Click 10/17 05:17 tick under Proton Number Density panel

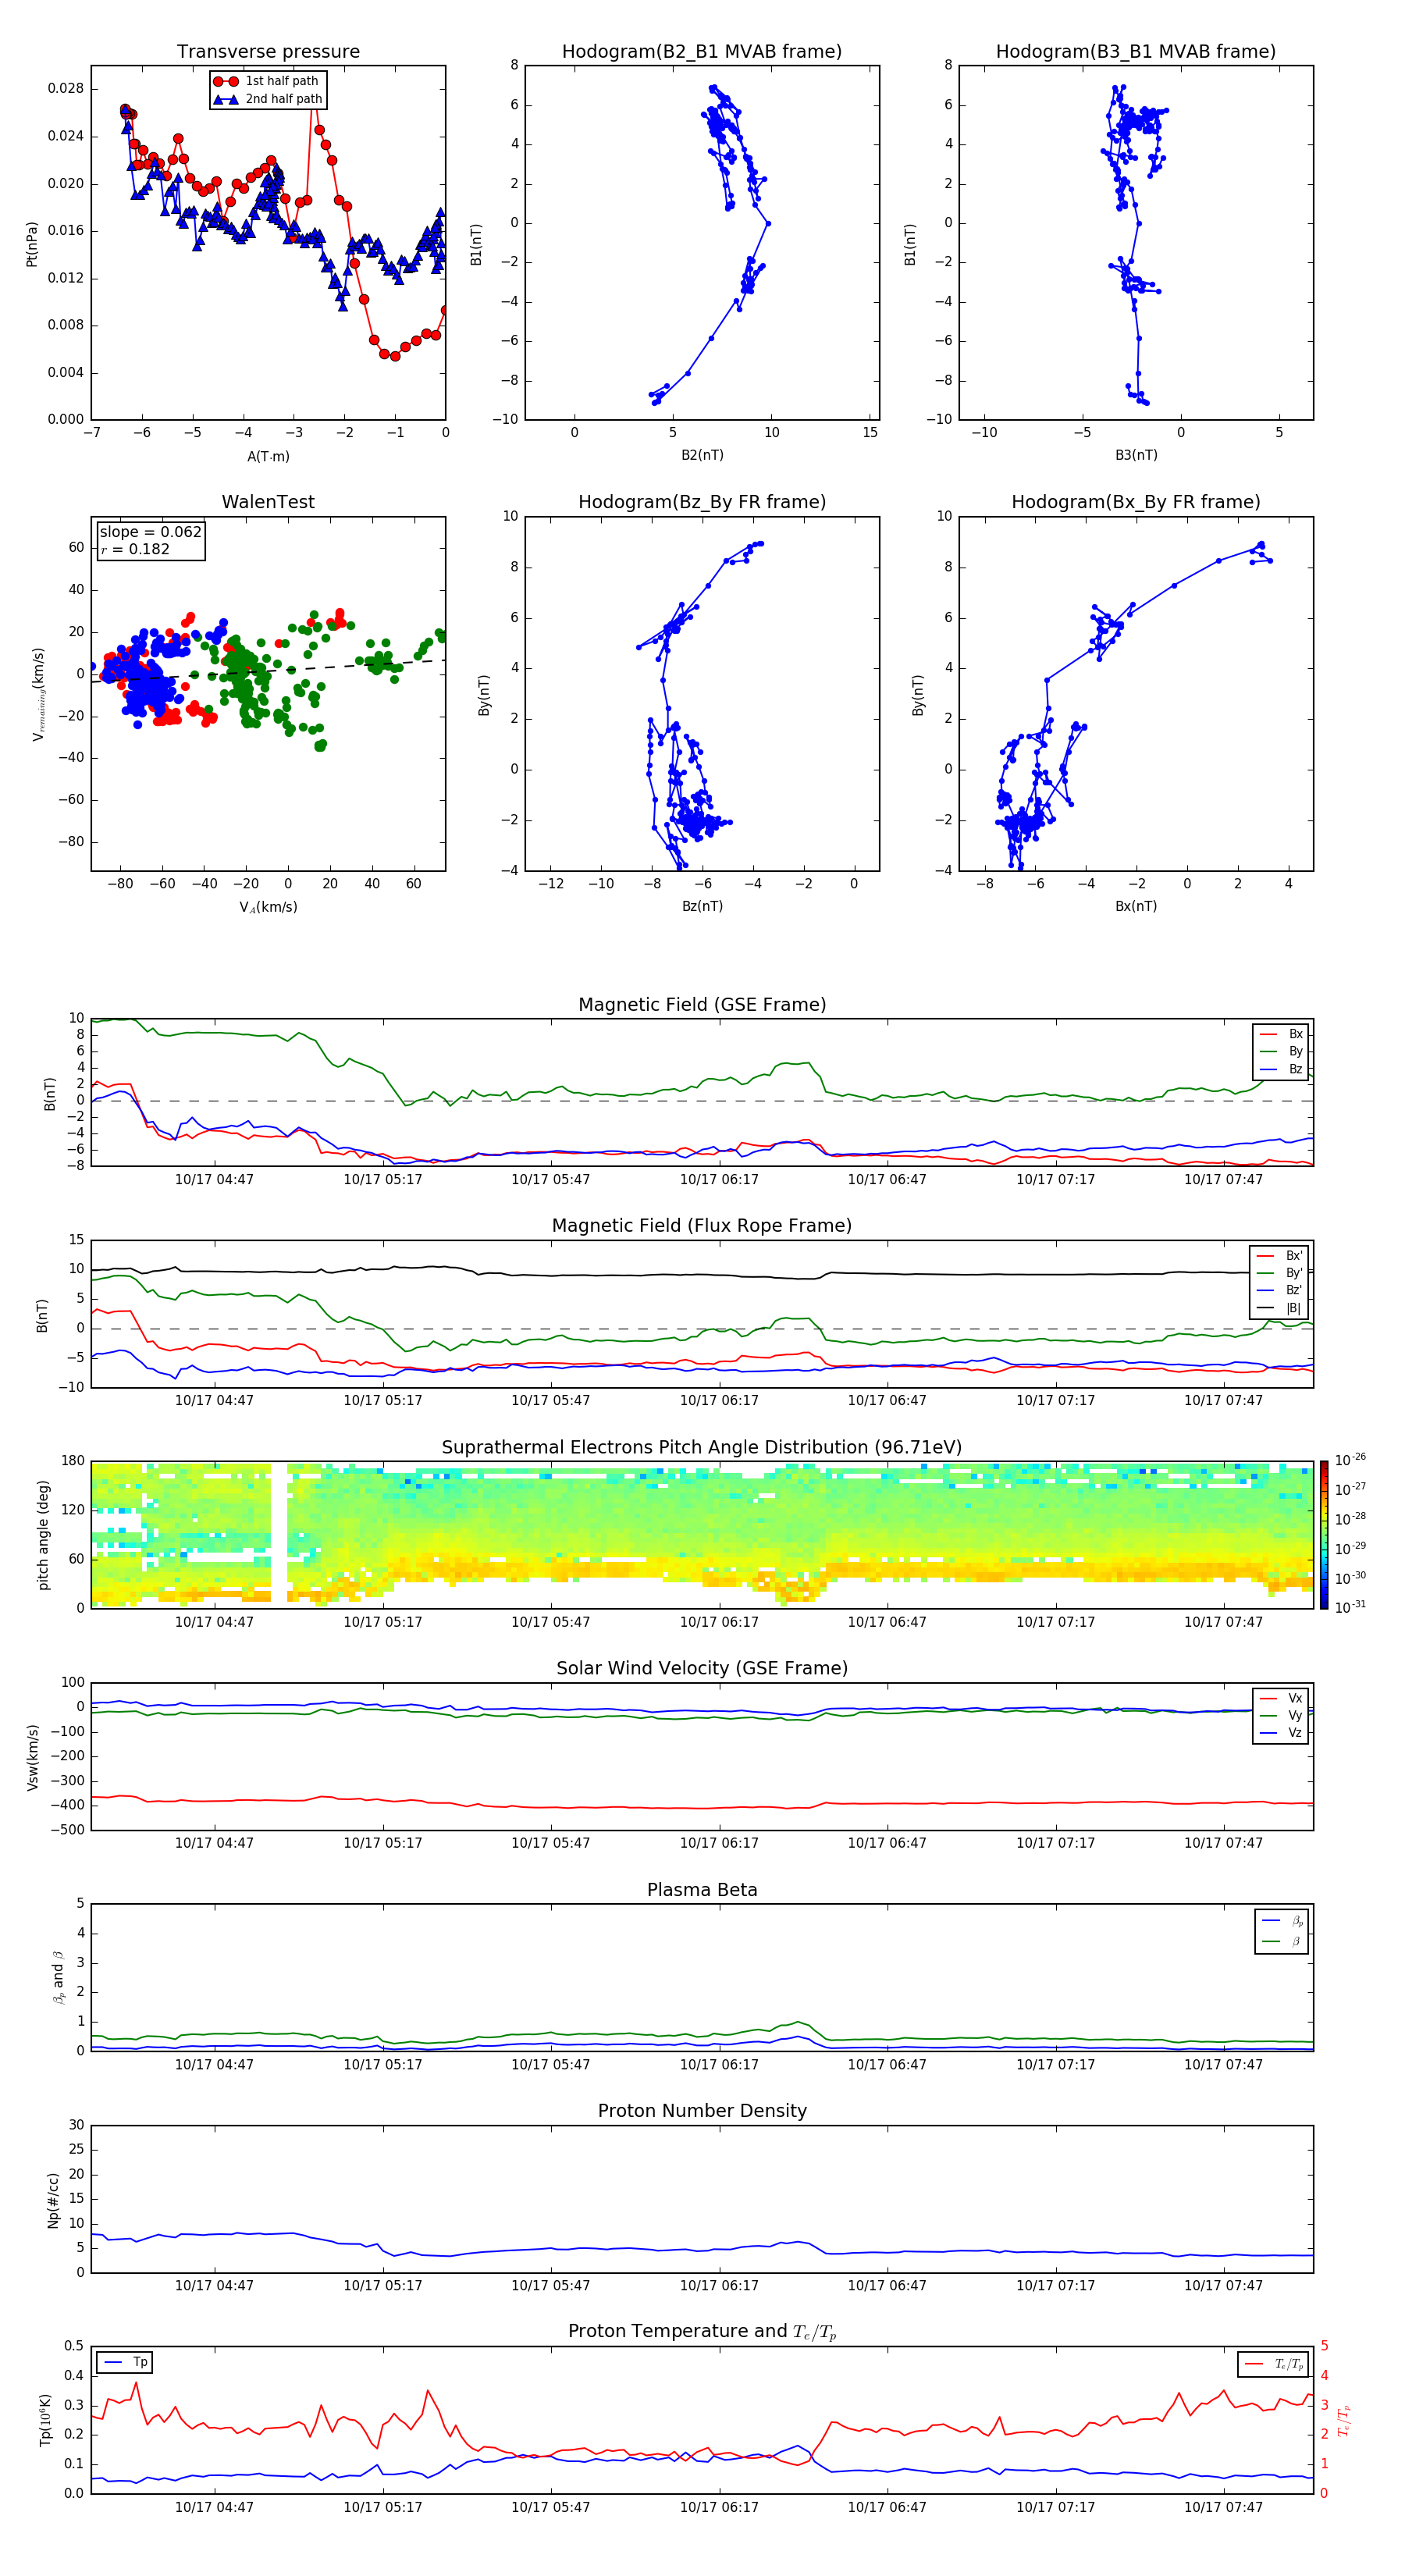(383, 2286)
